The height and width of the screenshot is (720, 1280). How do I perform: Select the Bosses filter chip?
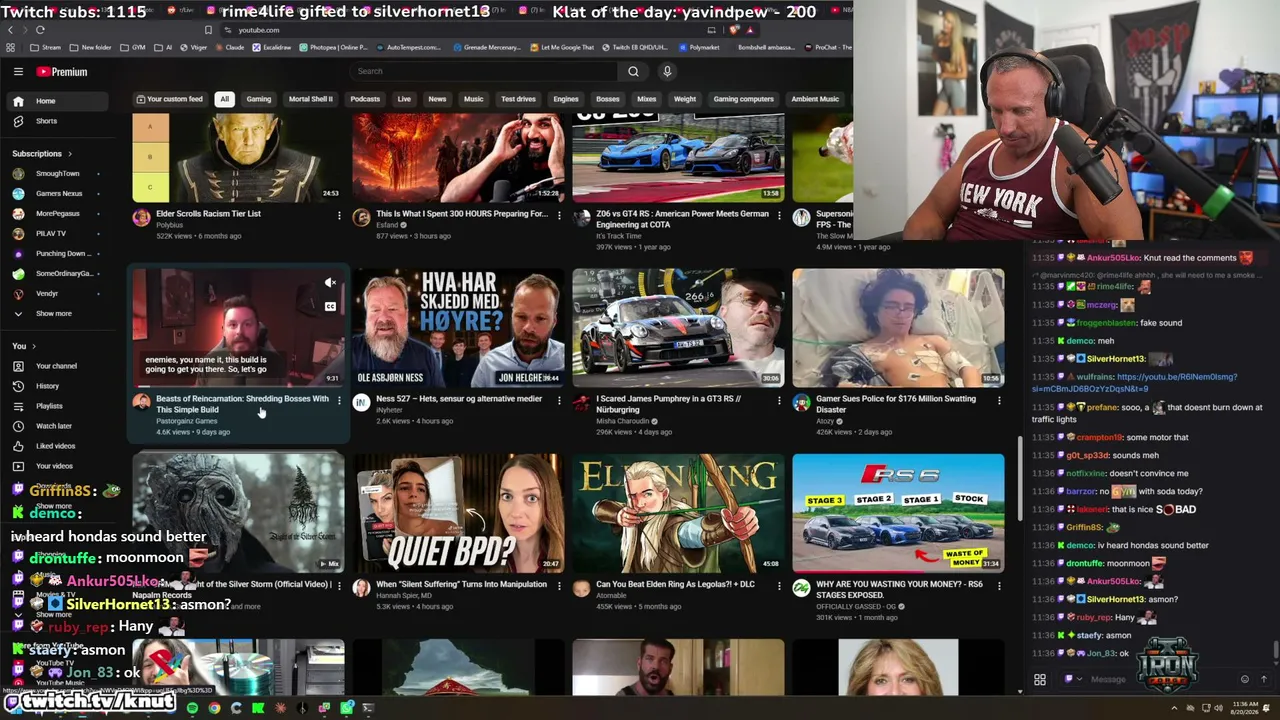(608, 99)
